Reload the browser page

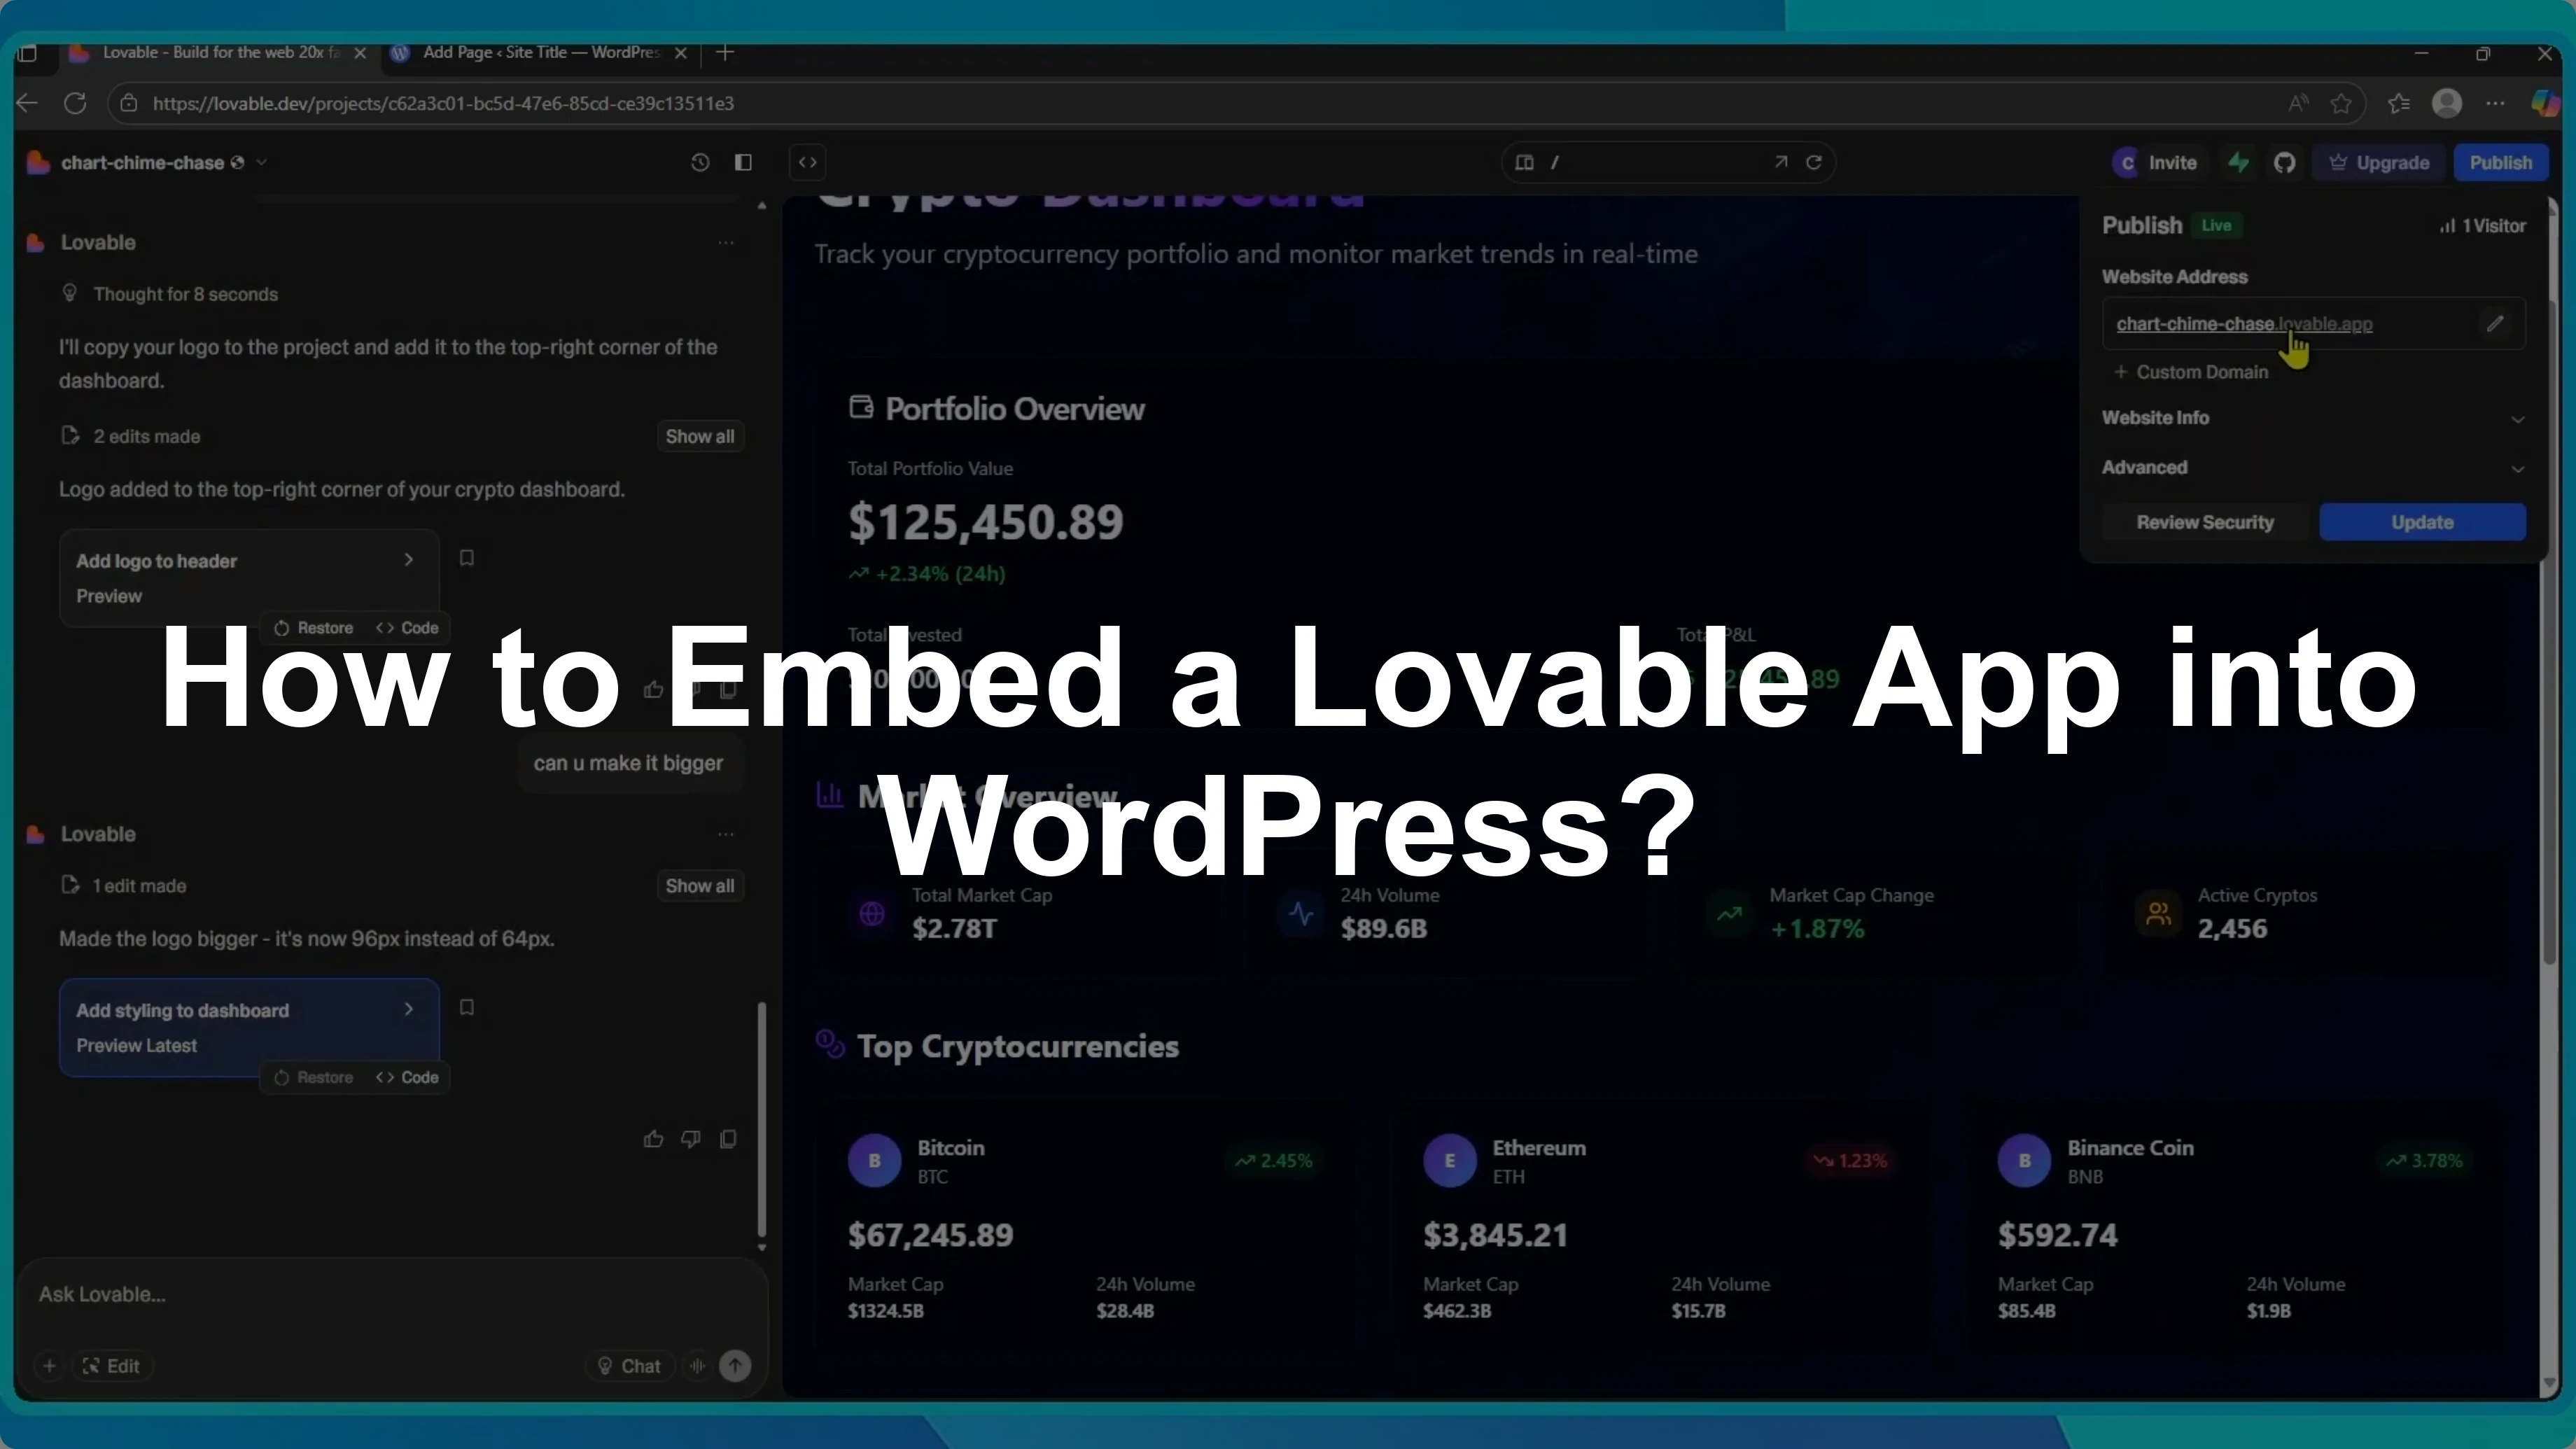(x=75, y=103)
